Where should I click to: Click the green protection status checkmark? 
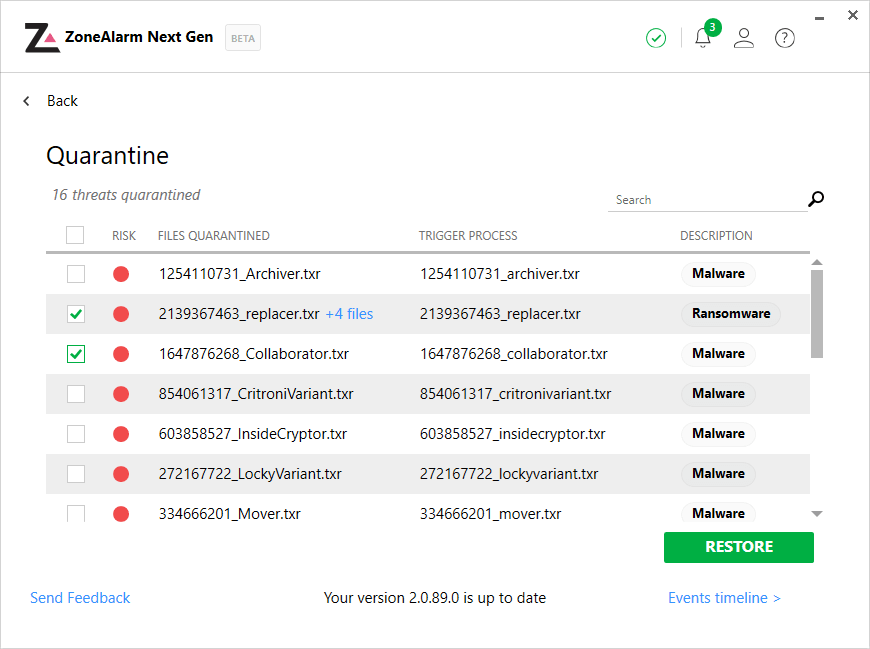656,38
